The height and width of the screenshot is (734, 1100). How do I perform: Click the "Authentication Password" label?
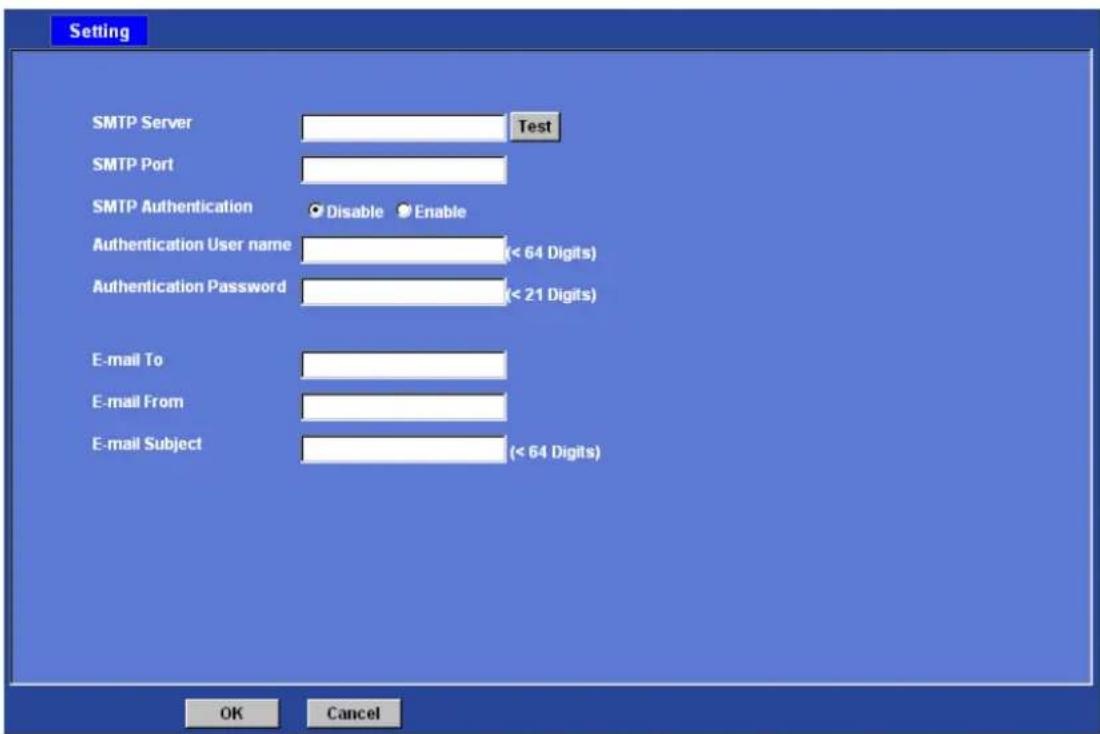[189, 287]
